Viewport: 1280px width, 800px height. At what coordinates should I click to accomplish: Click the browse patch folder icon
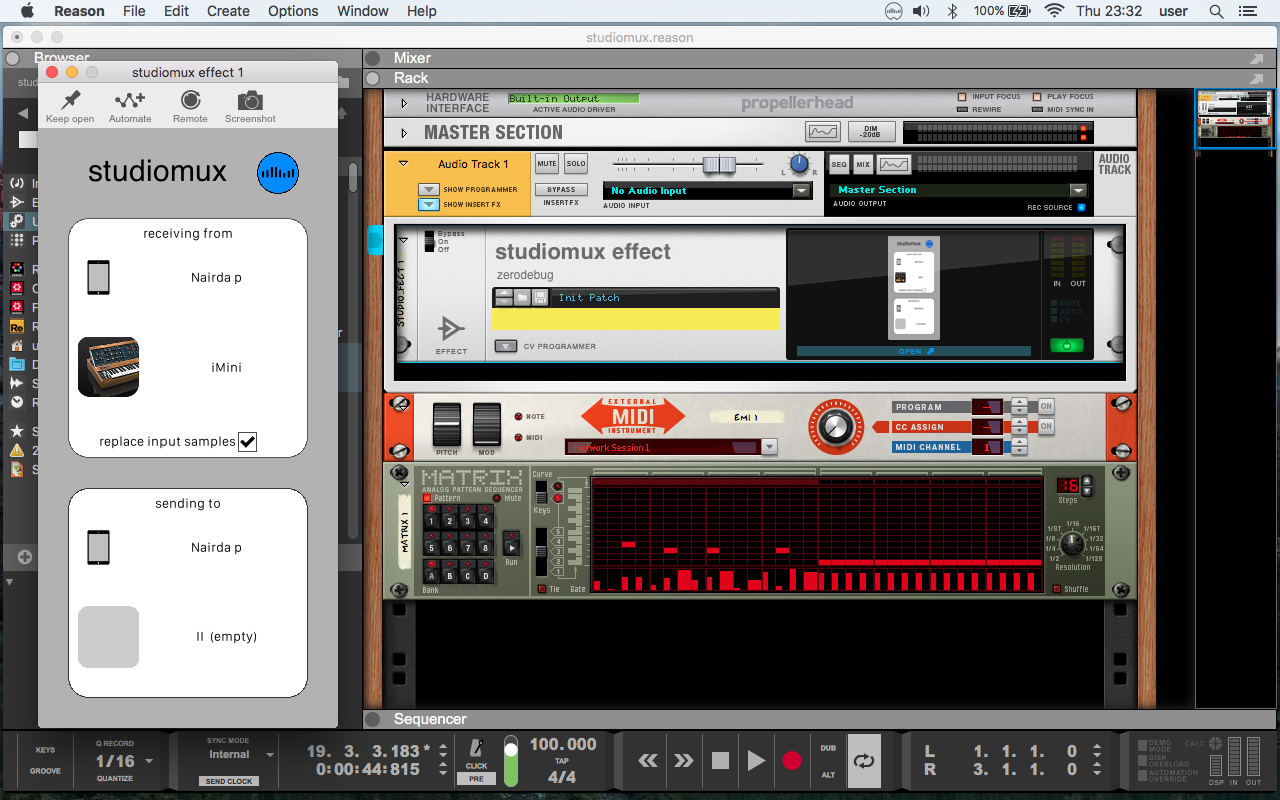[522, 297]
